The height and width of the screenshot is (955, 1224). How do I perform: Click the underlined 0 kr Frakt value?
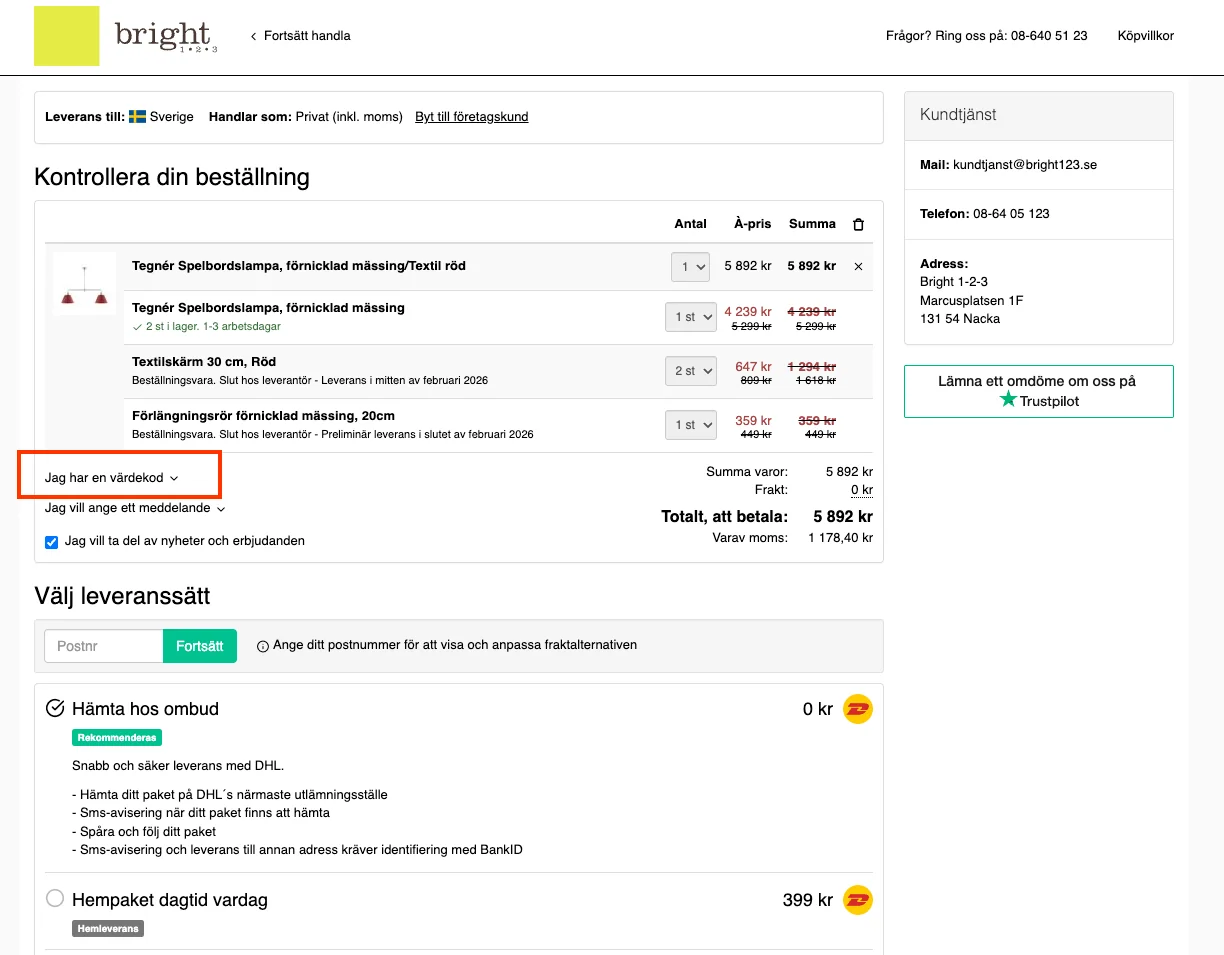coord(862,490)
